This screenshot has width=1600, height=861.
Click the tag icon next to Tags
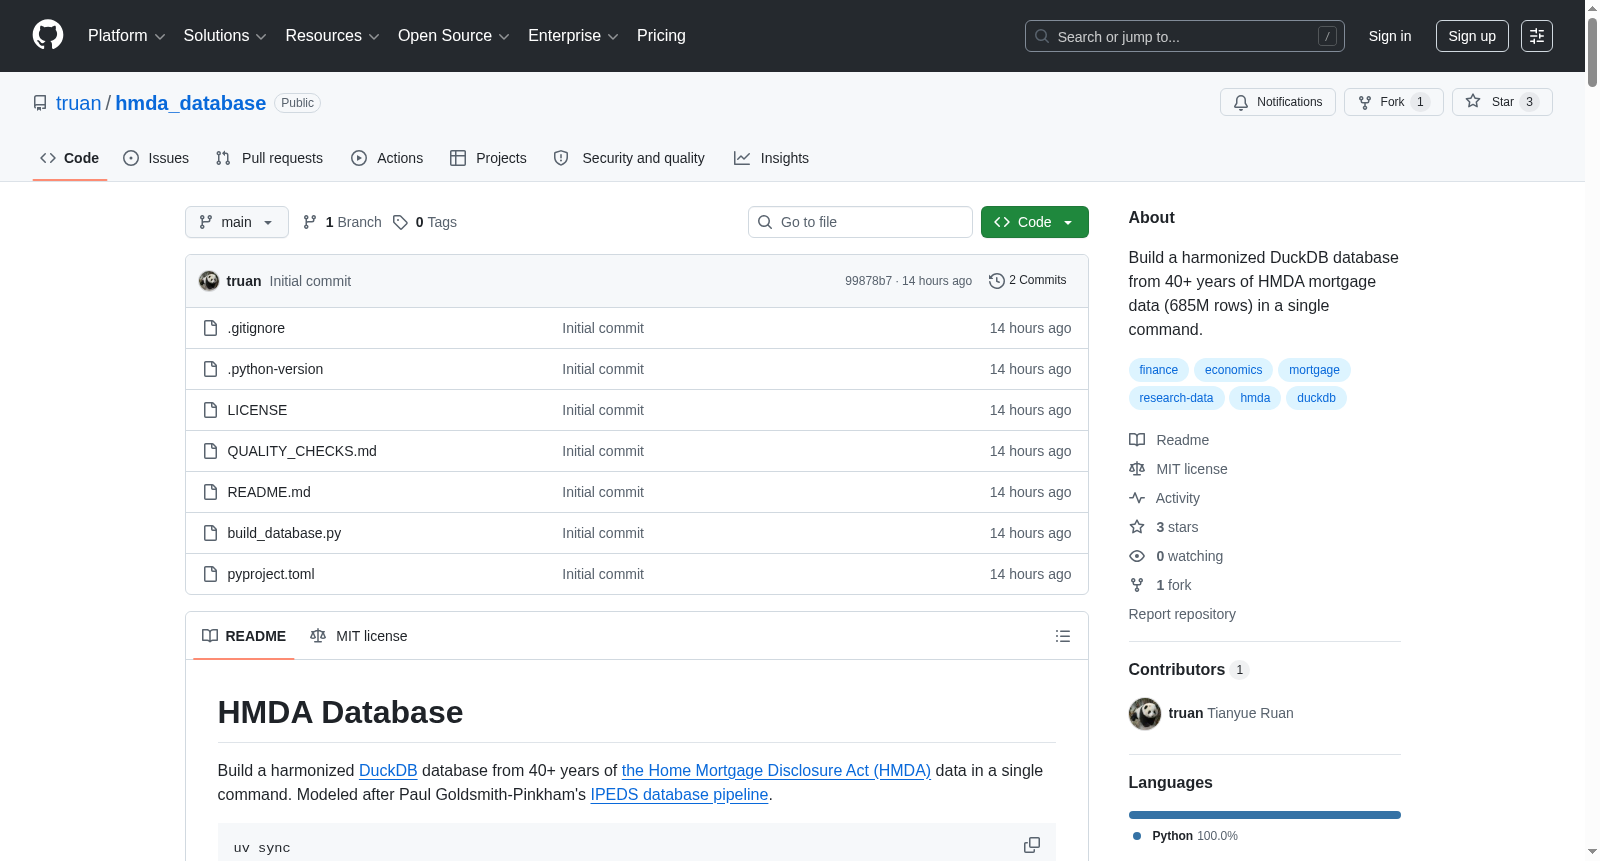pyautogui.click(x=400, y=222)
